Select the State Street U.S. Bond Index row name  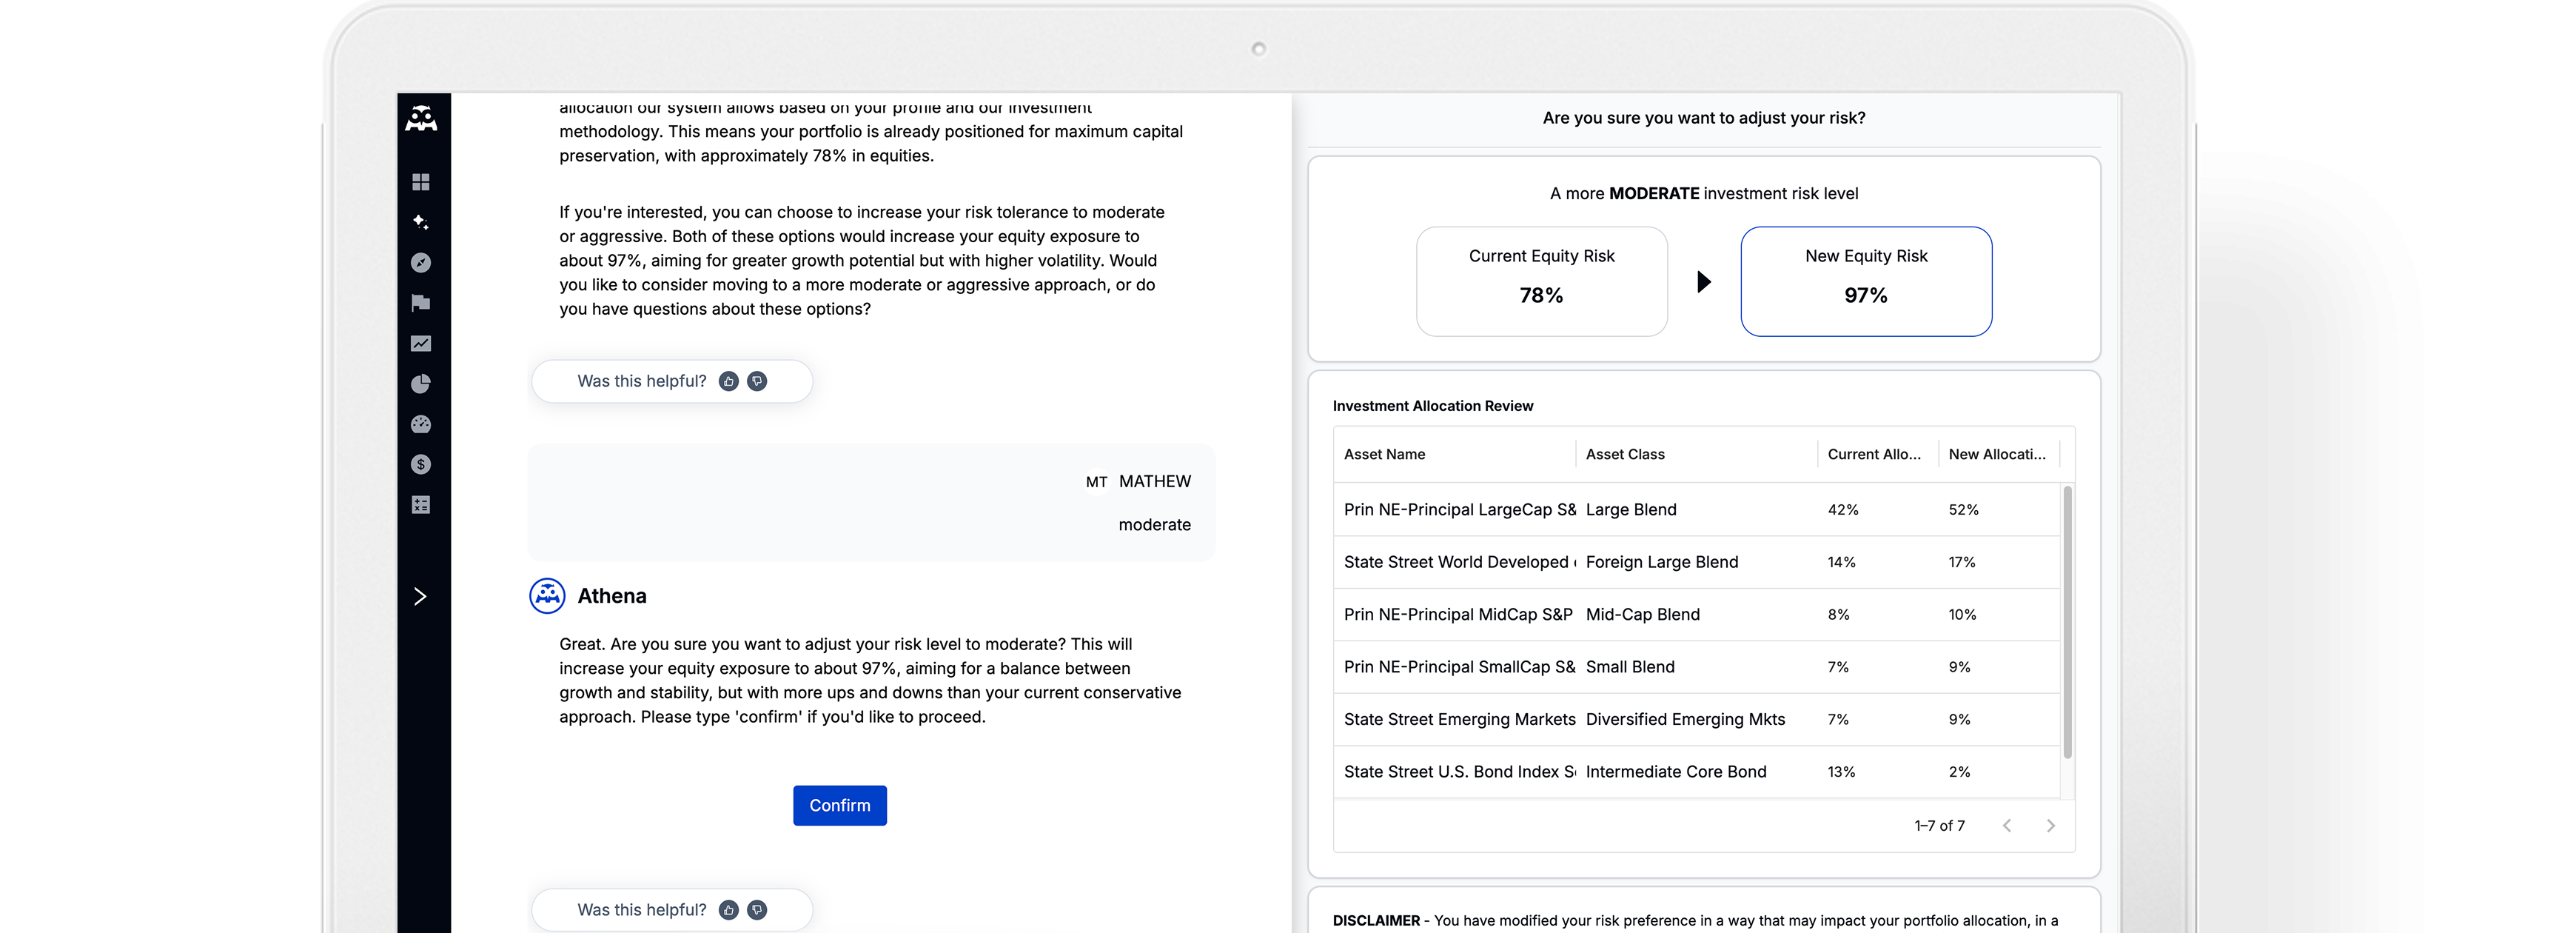click(1459, 772)
